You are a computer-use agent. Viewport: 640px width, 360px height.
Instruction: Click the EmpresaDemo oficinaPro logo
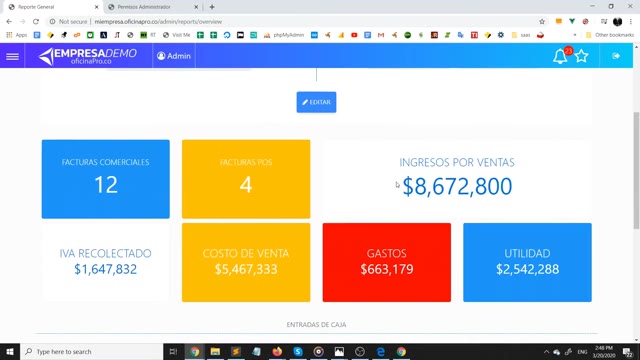pos(88,56)
